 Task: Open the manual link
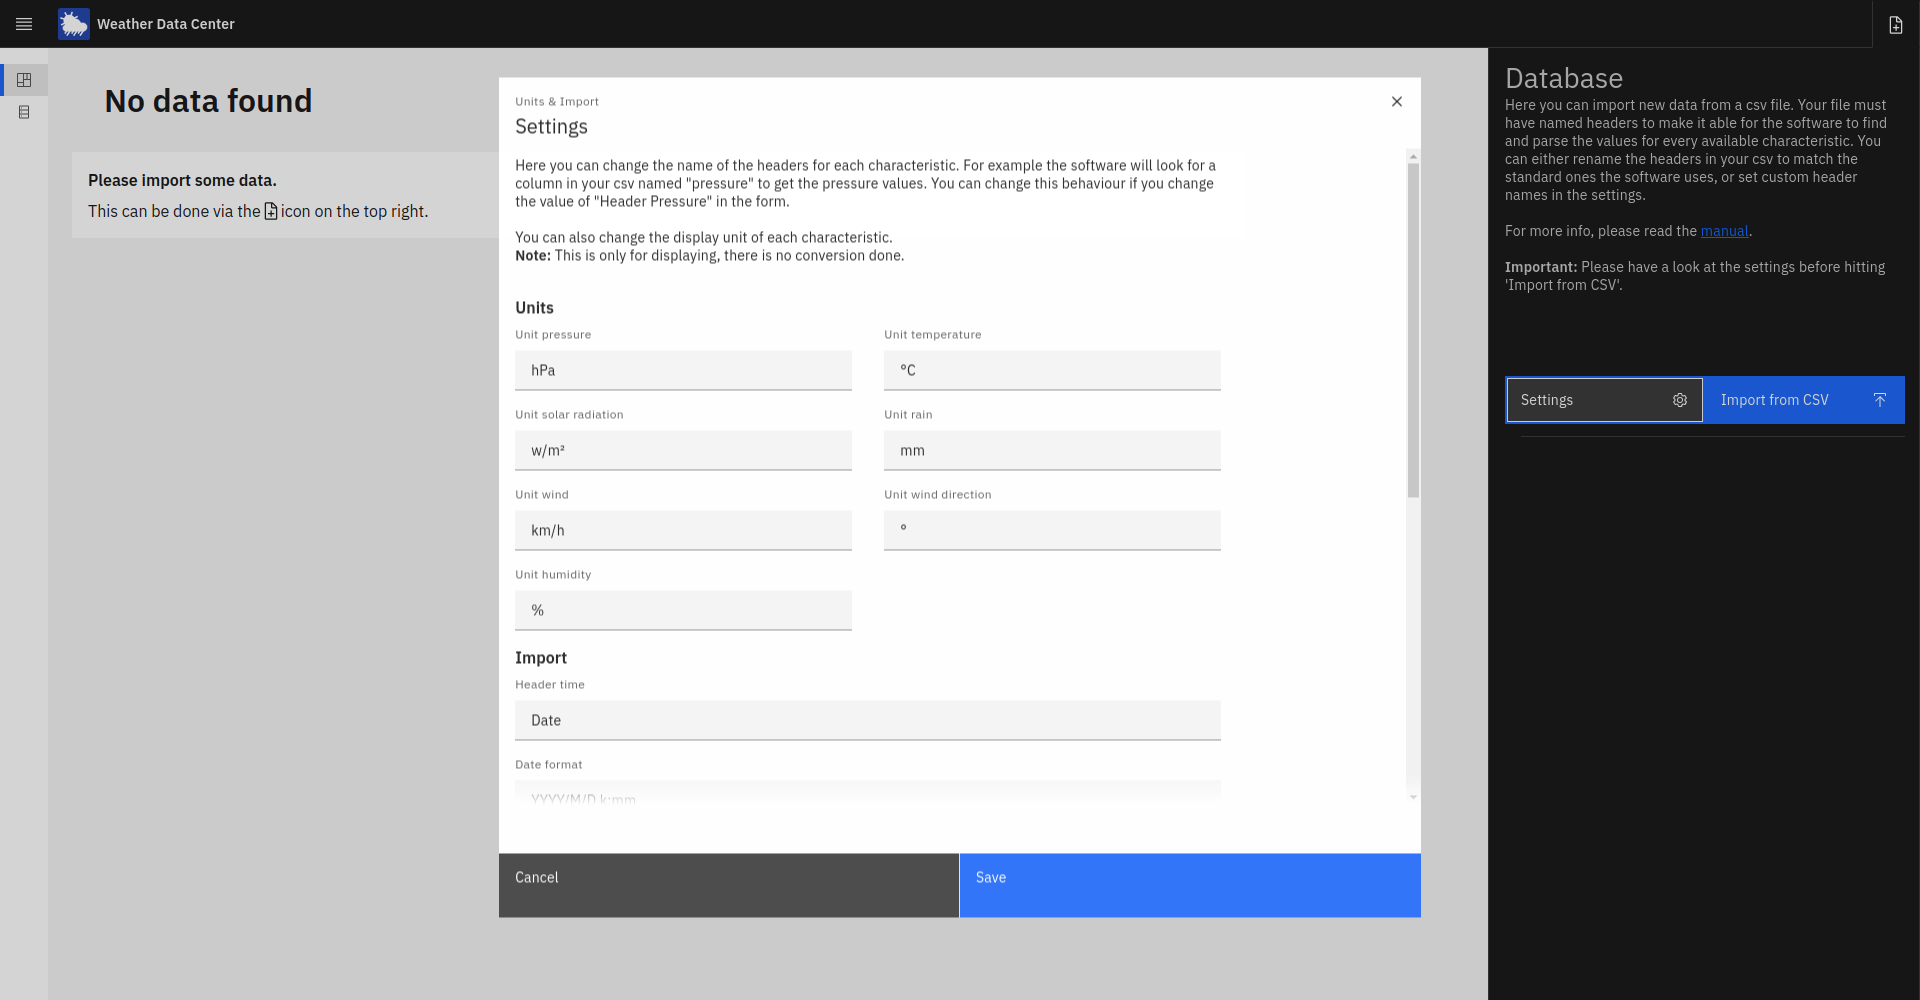(x=1725, y=231)
